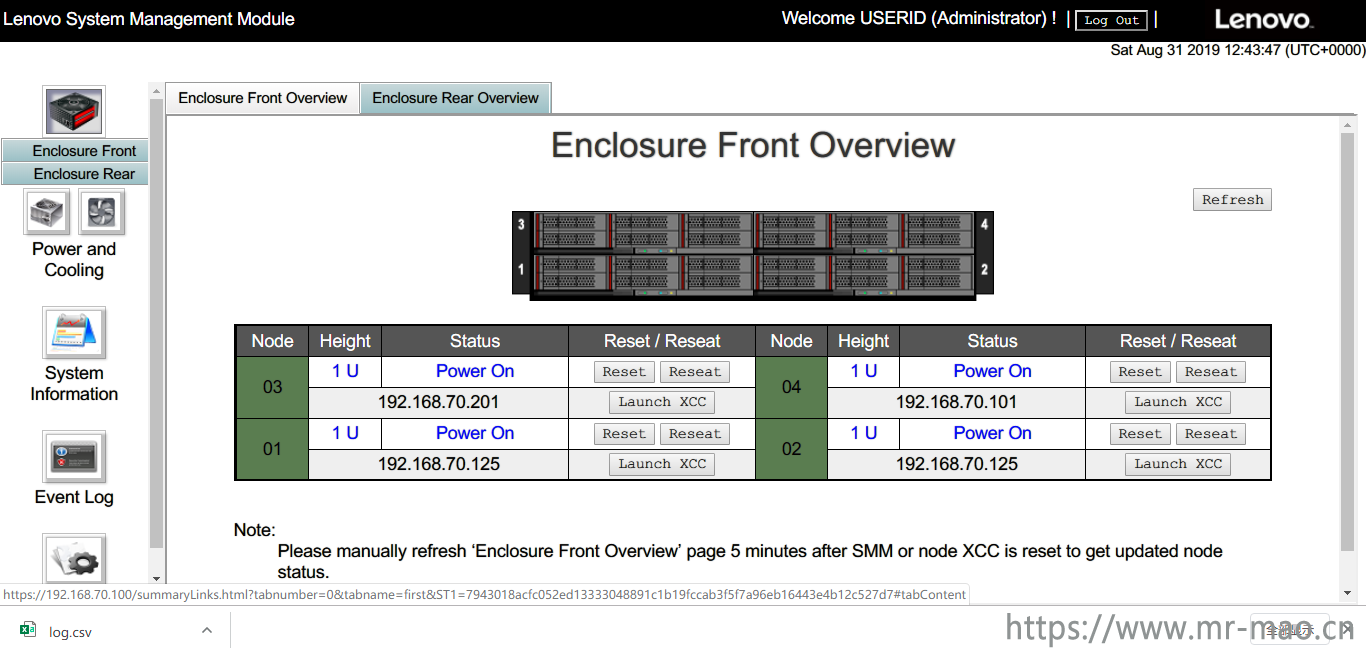Image resolution: width=1366 pixels, height=654 pixels.
Task: Click the Welcome USERID (Administrator) text
Action: coord(919,18)
